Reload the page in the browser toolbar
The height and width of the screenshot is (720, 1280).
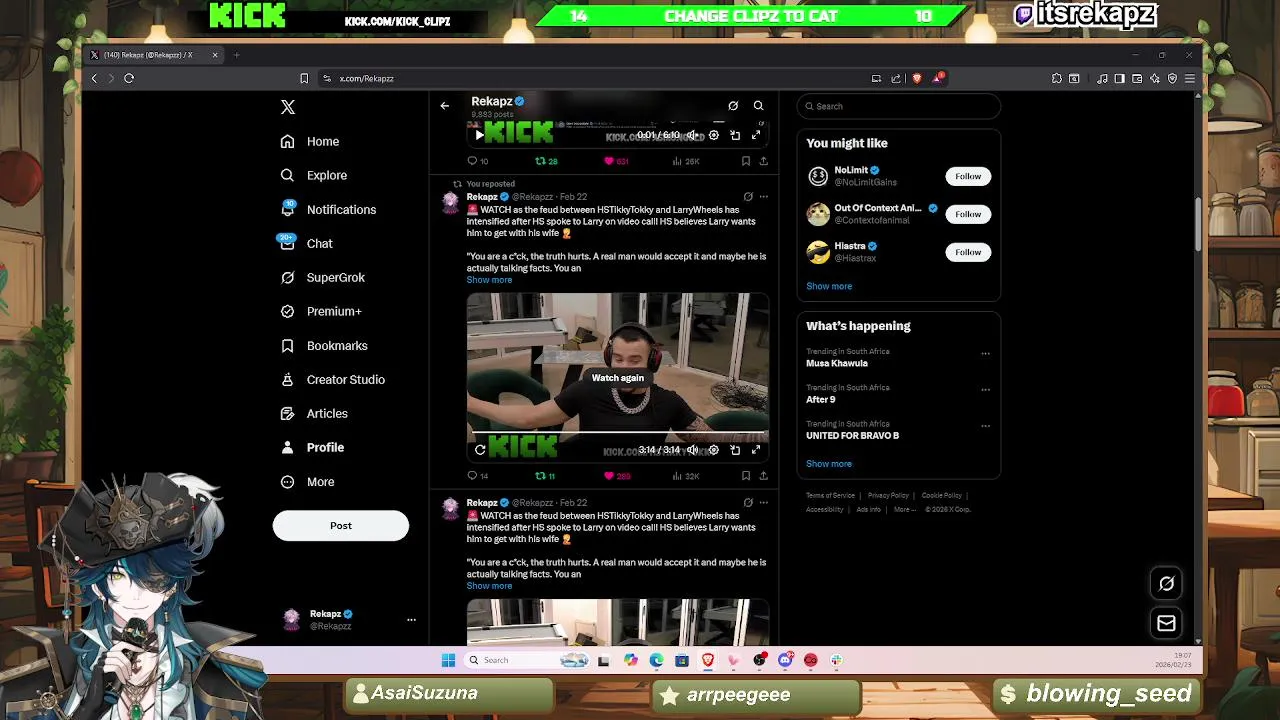(x=129, y=78)
